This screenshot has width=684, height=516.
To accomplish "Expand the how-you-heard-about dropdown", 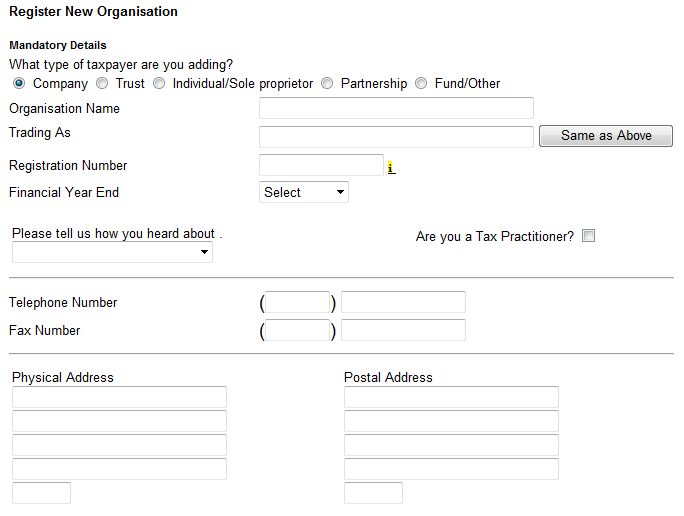I will (112, 253).
